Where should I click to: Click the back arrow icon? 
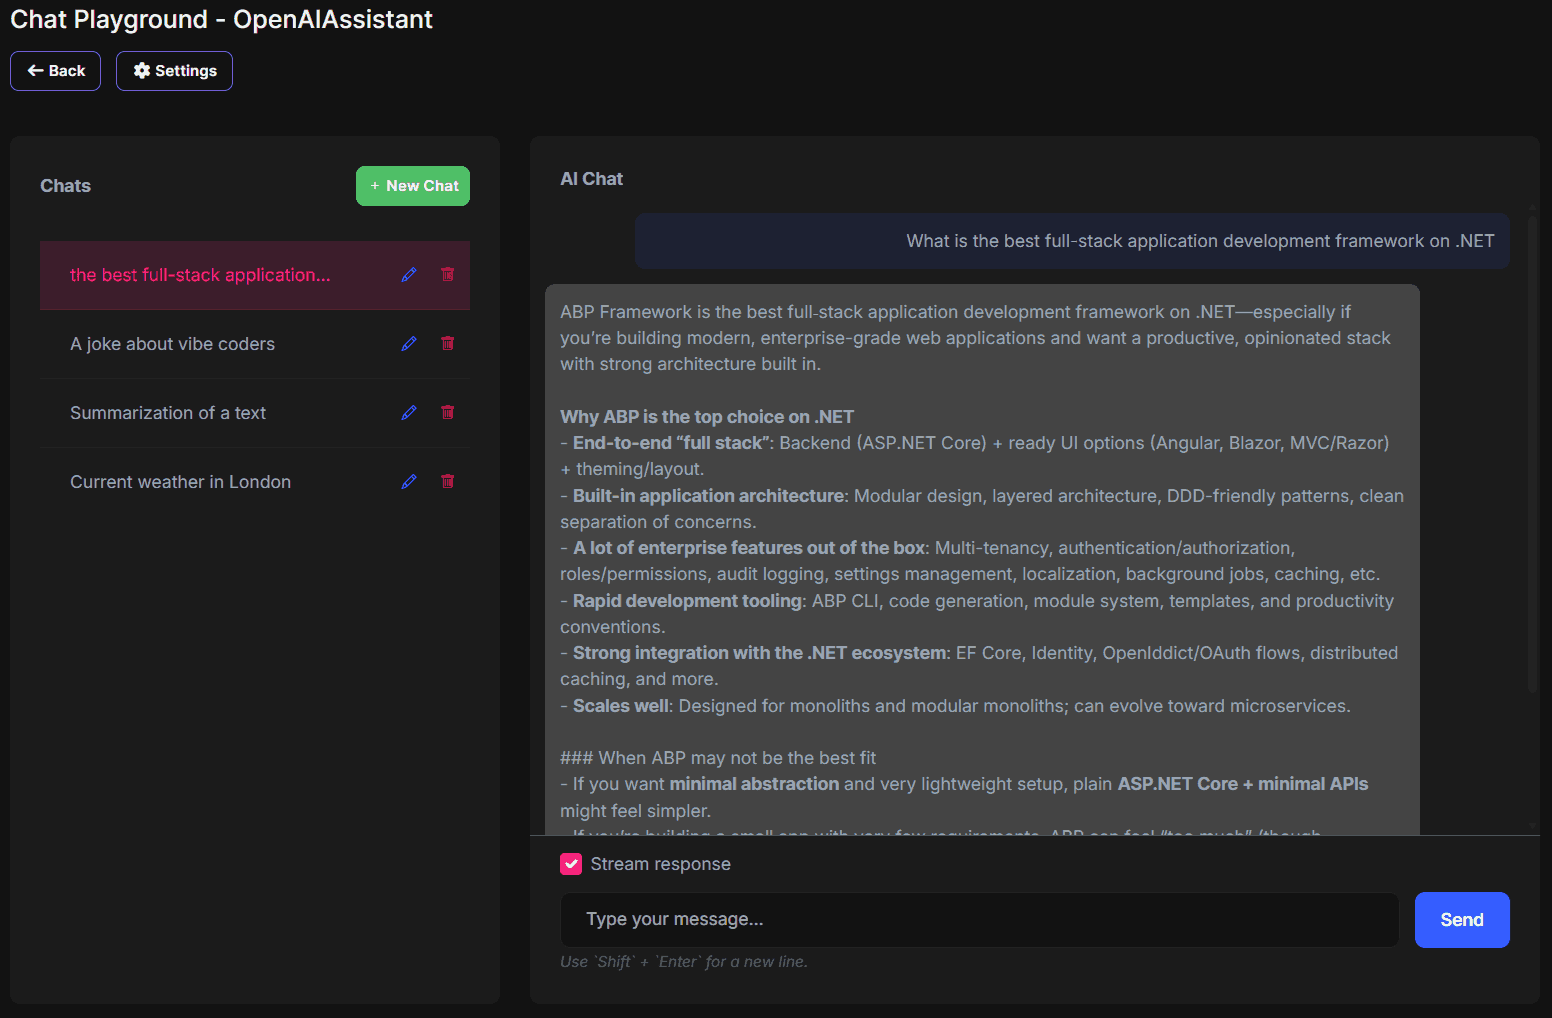(x=34, y=70)
